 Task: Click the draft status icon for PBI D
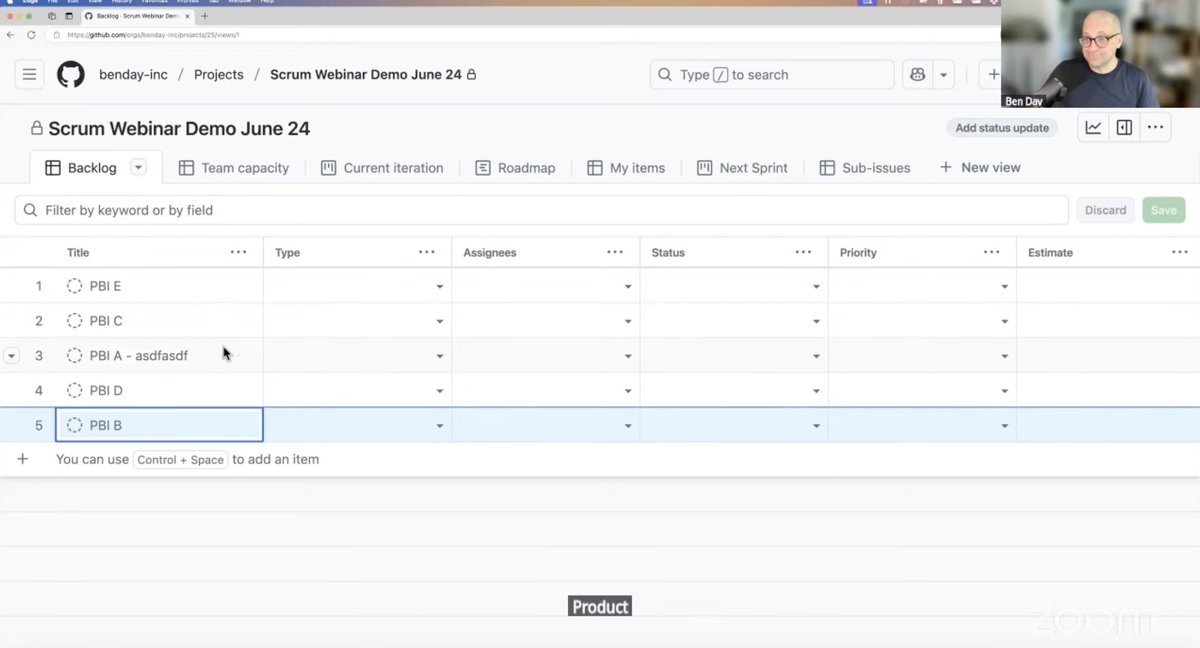tap(74, 390)
